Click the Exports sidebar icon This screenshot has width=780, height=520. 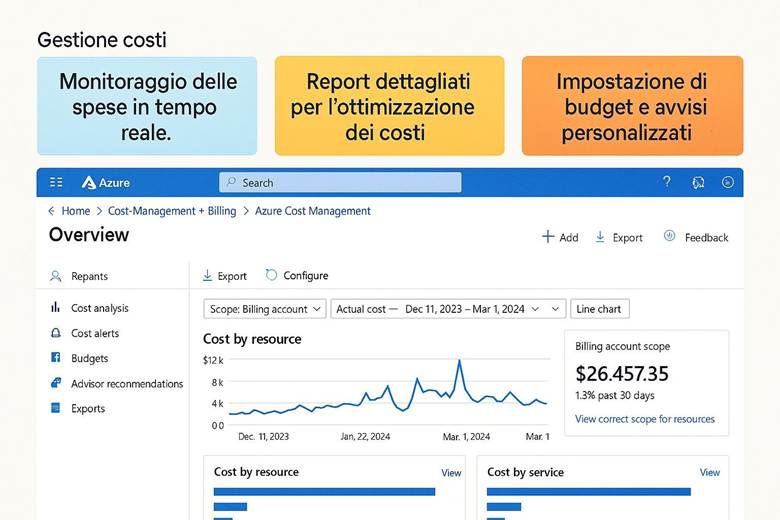click(56, 408)
